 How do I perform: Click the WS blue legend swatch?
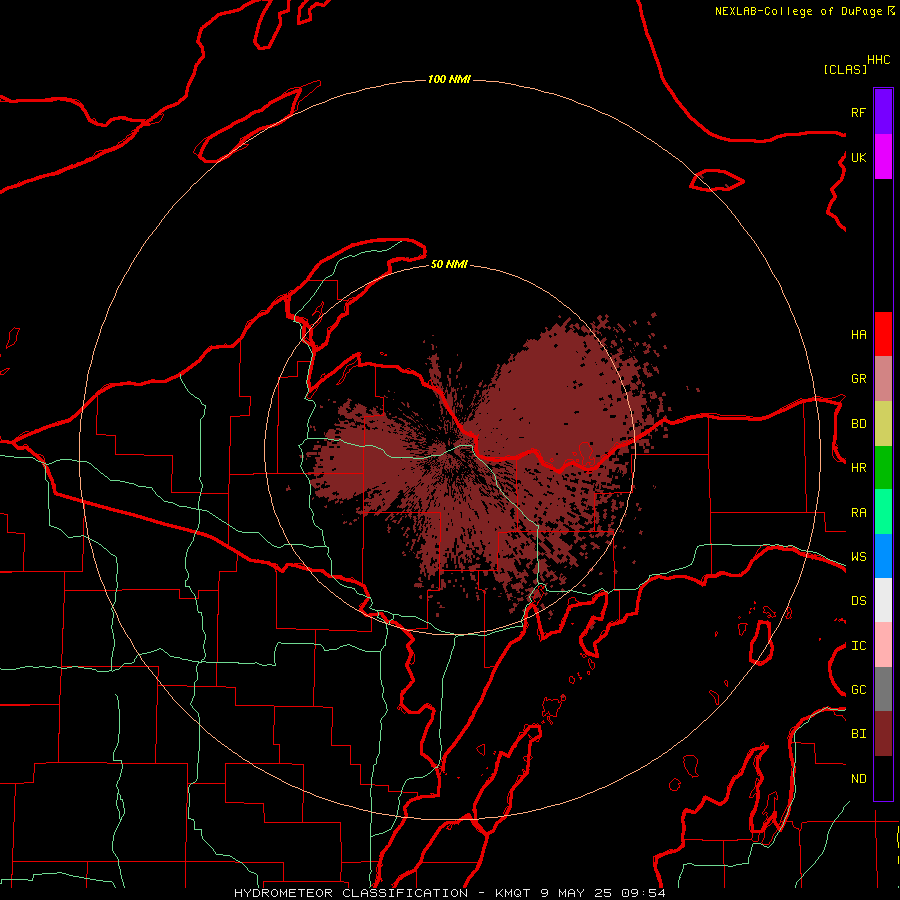coord(883,556)
